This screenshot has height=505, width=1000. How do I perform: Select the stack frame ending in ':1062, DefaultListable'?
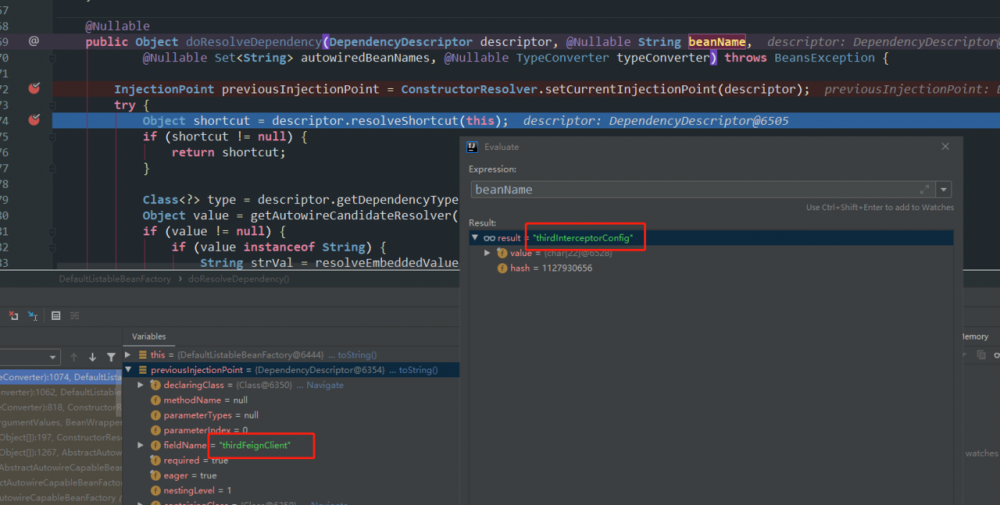(x=61, y=392)
